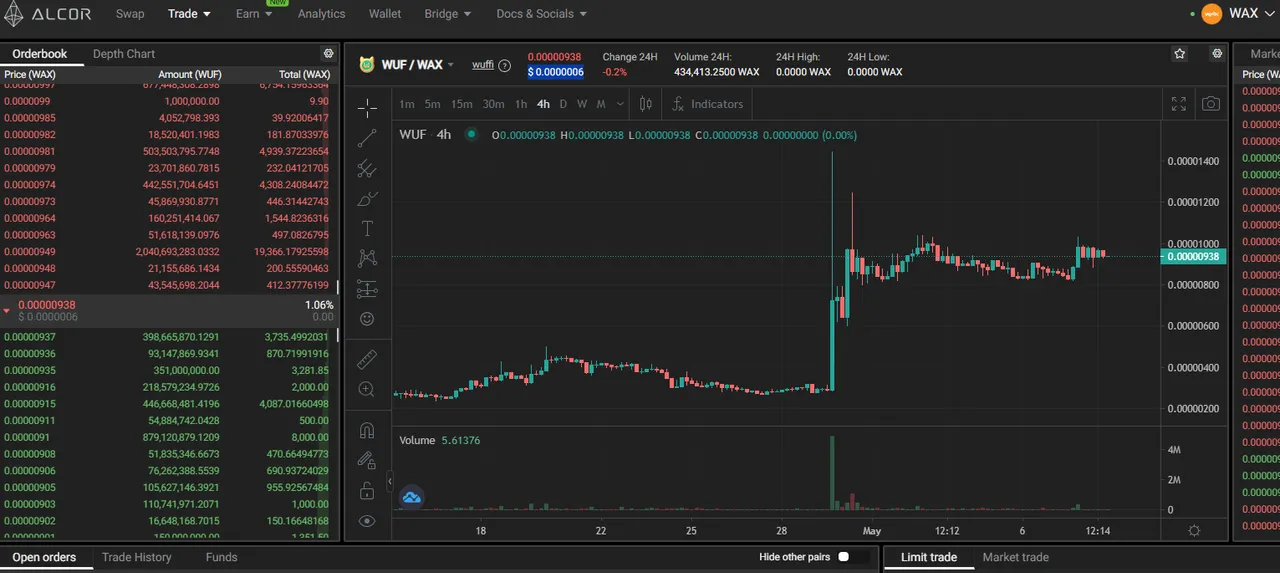The image size is (1280, 573).
Task: Select the 30m time interval
Action: 493,104
